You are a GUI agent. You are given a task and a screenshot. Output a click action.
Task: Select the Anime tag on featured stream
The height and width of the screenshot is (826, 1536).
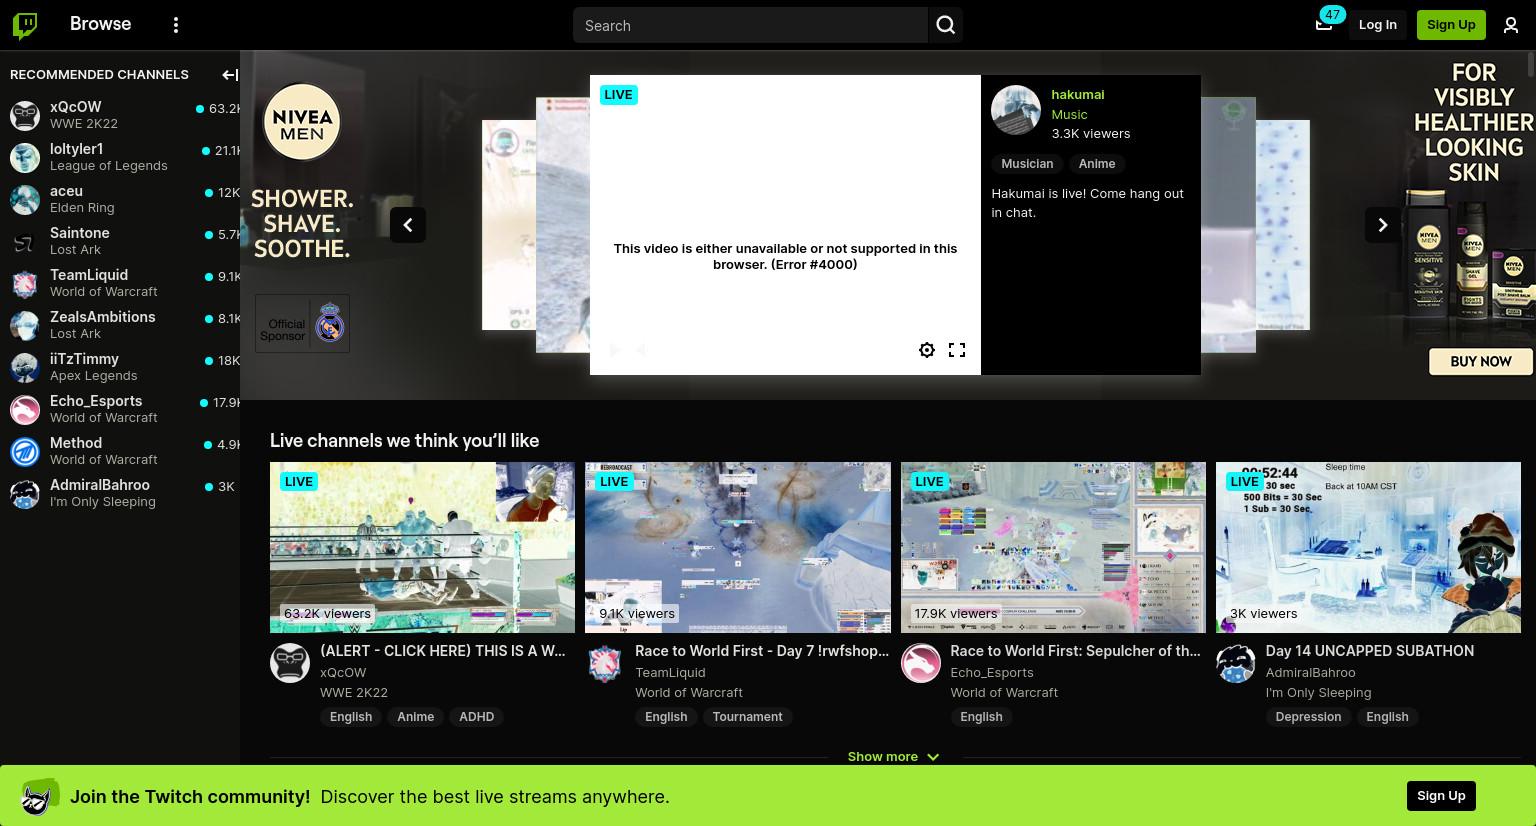tap(1097, 164)
